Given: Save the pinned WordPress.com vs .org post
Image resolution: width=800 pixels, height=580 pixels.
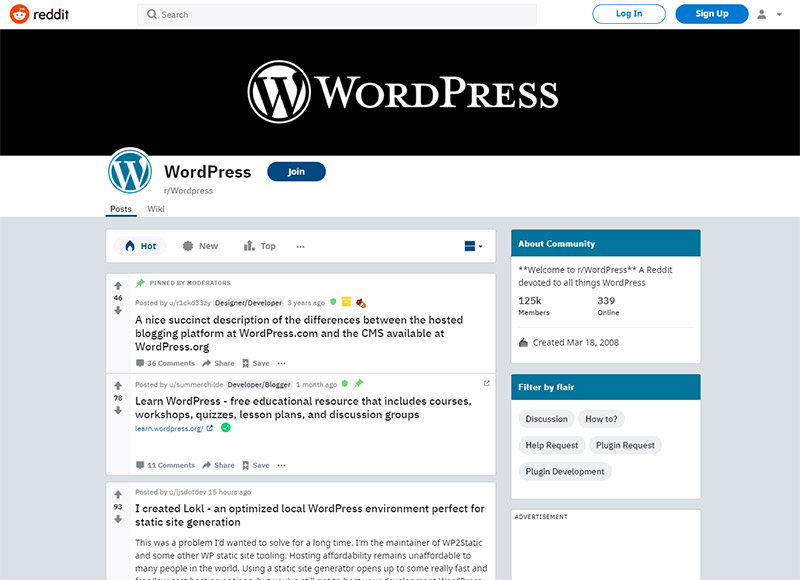Looking at the screenshot, I should (256, 363).
